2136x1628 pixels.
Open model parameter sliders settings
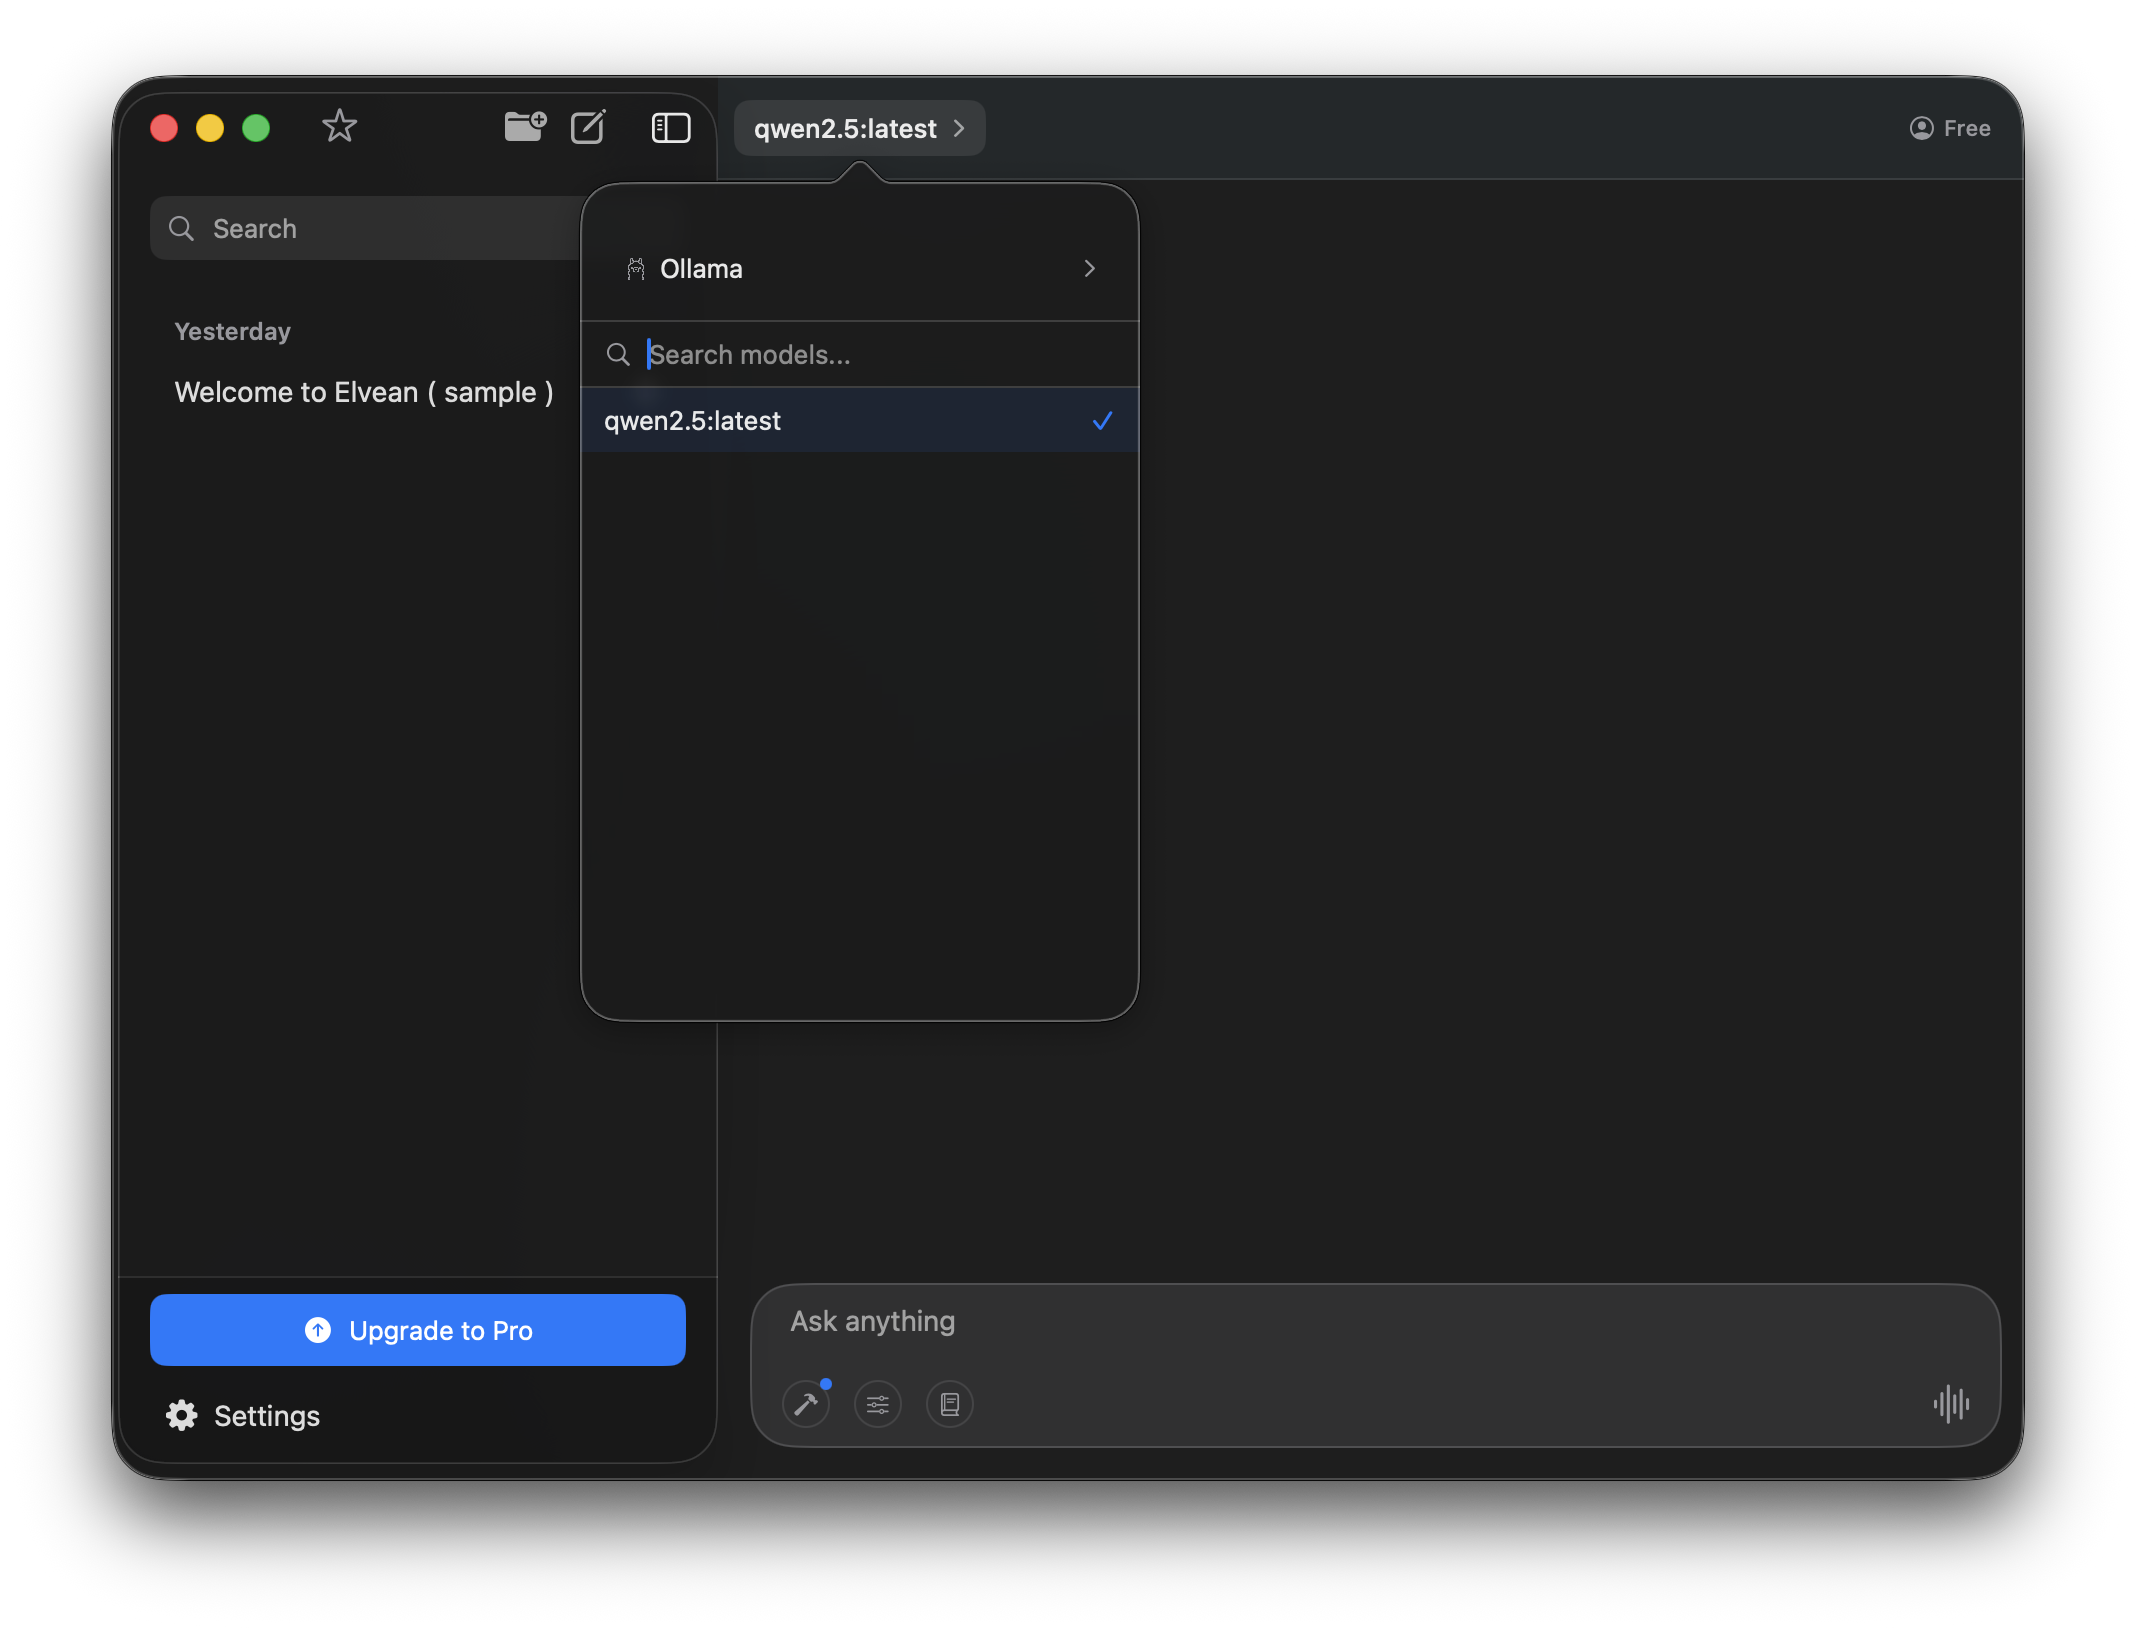tap(877, 1404)
